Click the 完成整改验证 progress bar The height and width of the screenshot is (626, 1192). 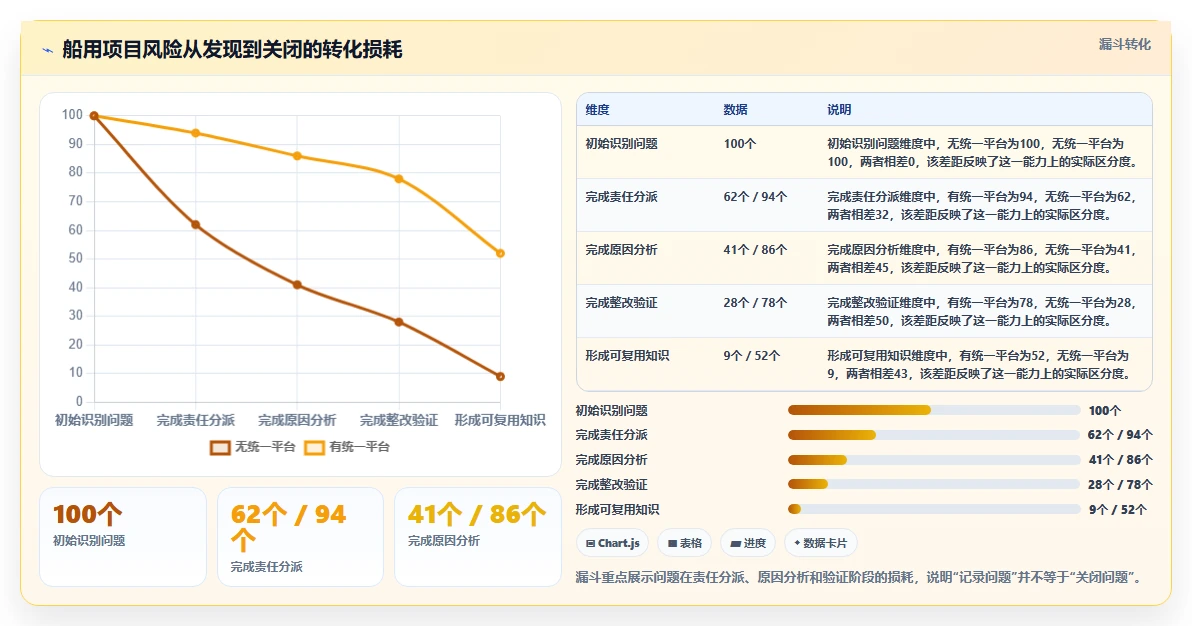(x=934, y=485)
